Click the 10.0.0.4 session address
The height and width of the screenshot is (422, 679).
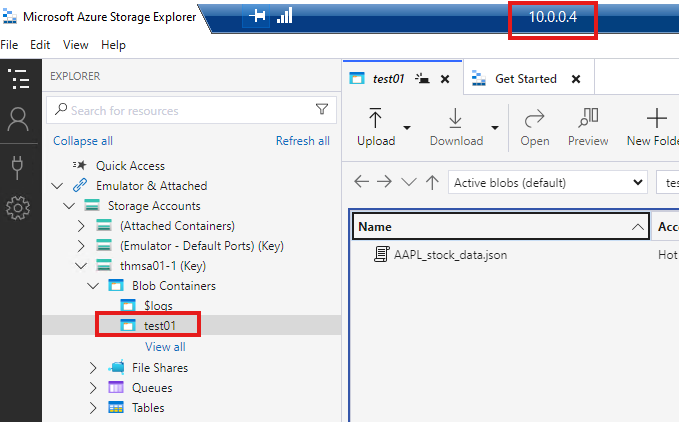[x=553, y=17]
